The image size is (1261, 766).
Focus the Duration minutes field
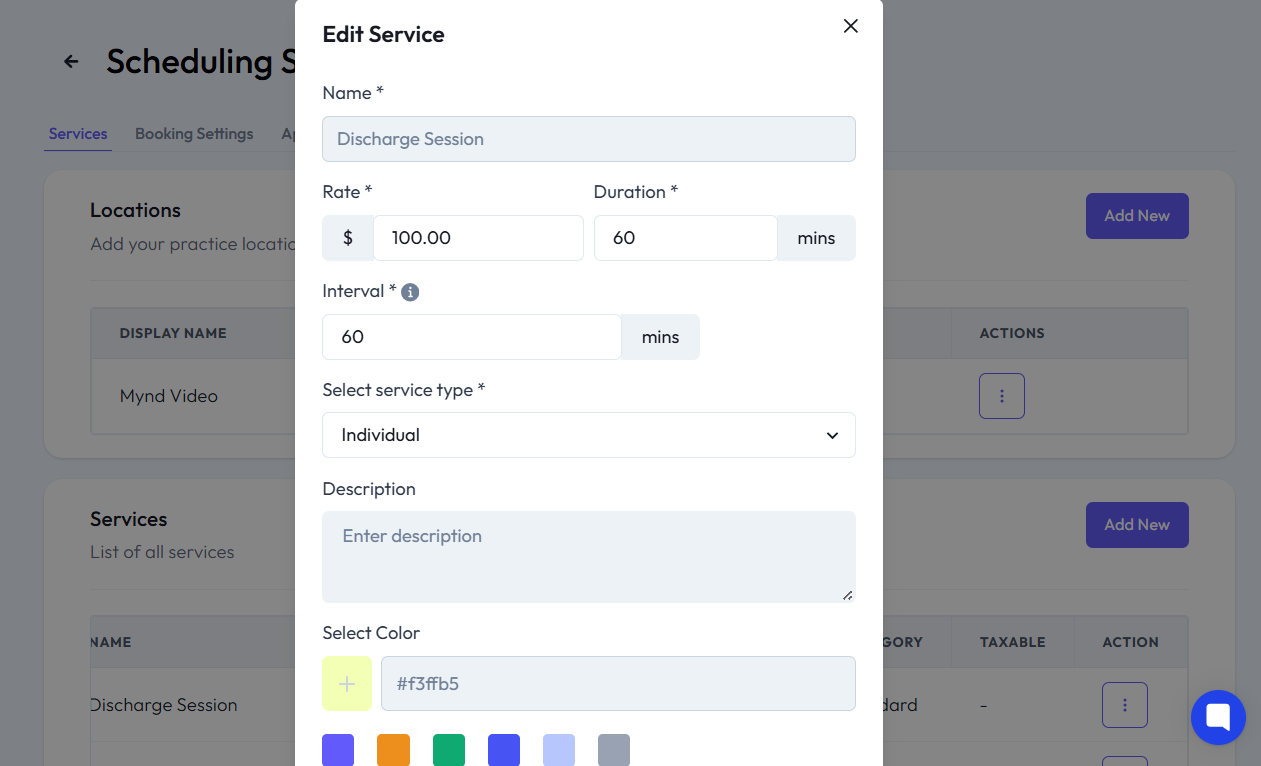[x=685, y=238]
